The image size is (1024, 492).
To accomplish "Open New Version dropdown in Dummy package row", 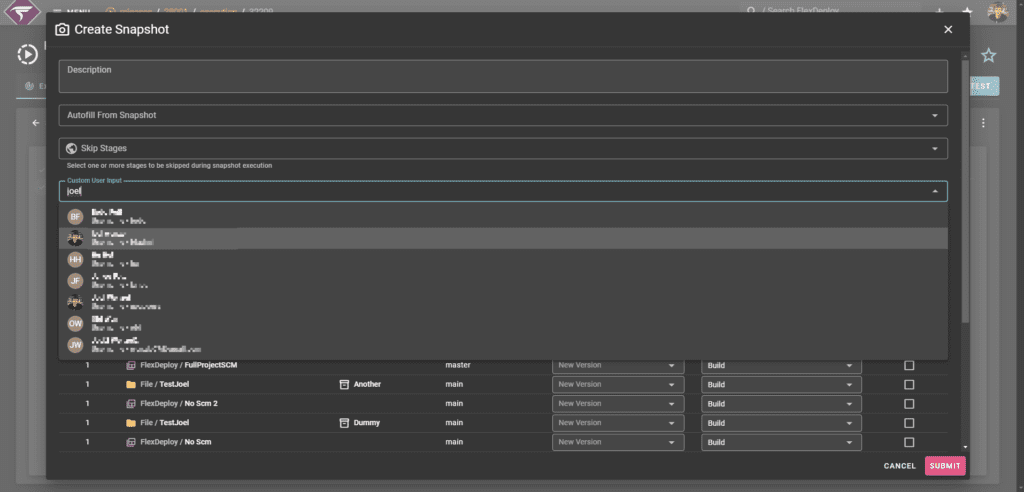I will (618, 423).
